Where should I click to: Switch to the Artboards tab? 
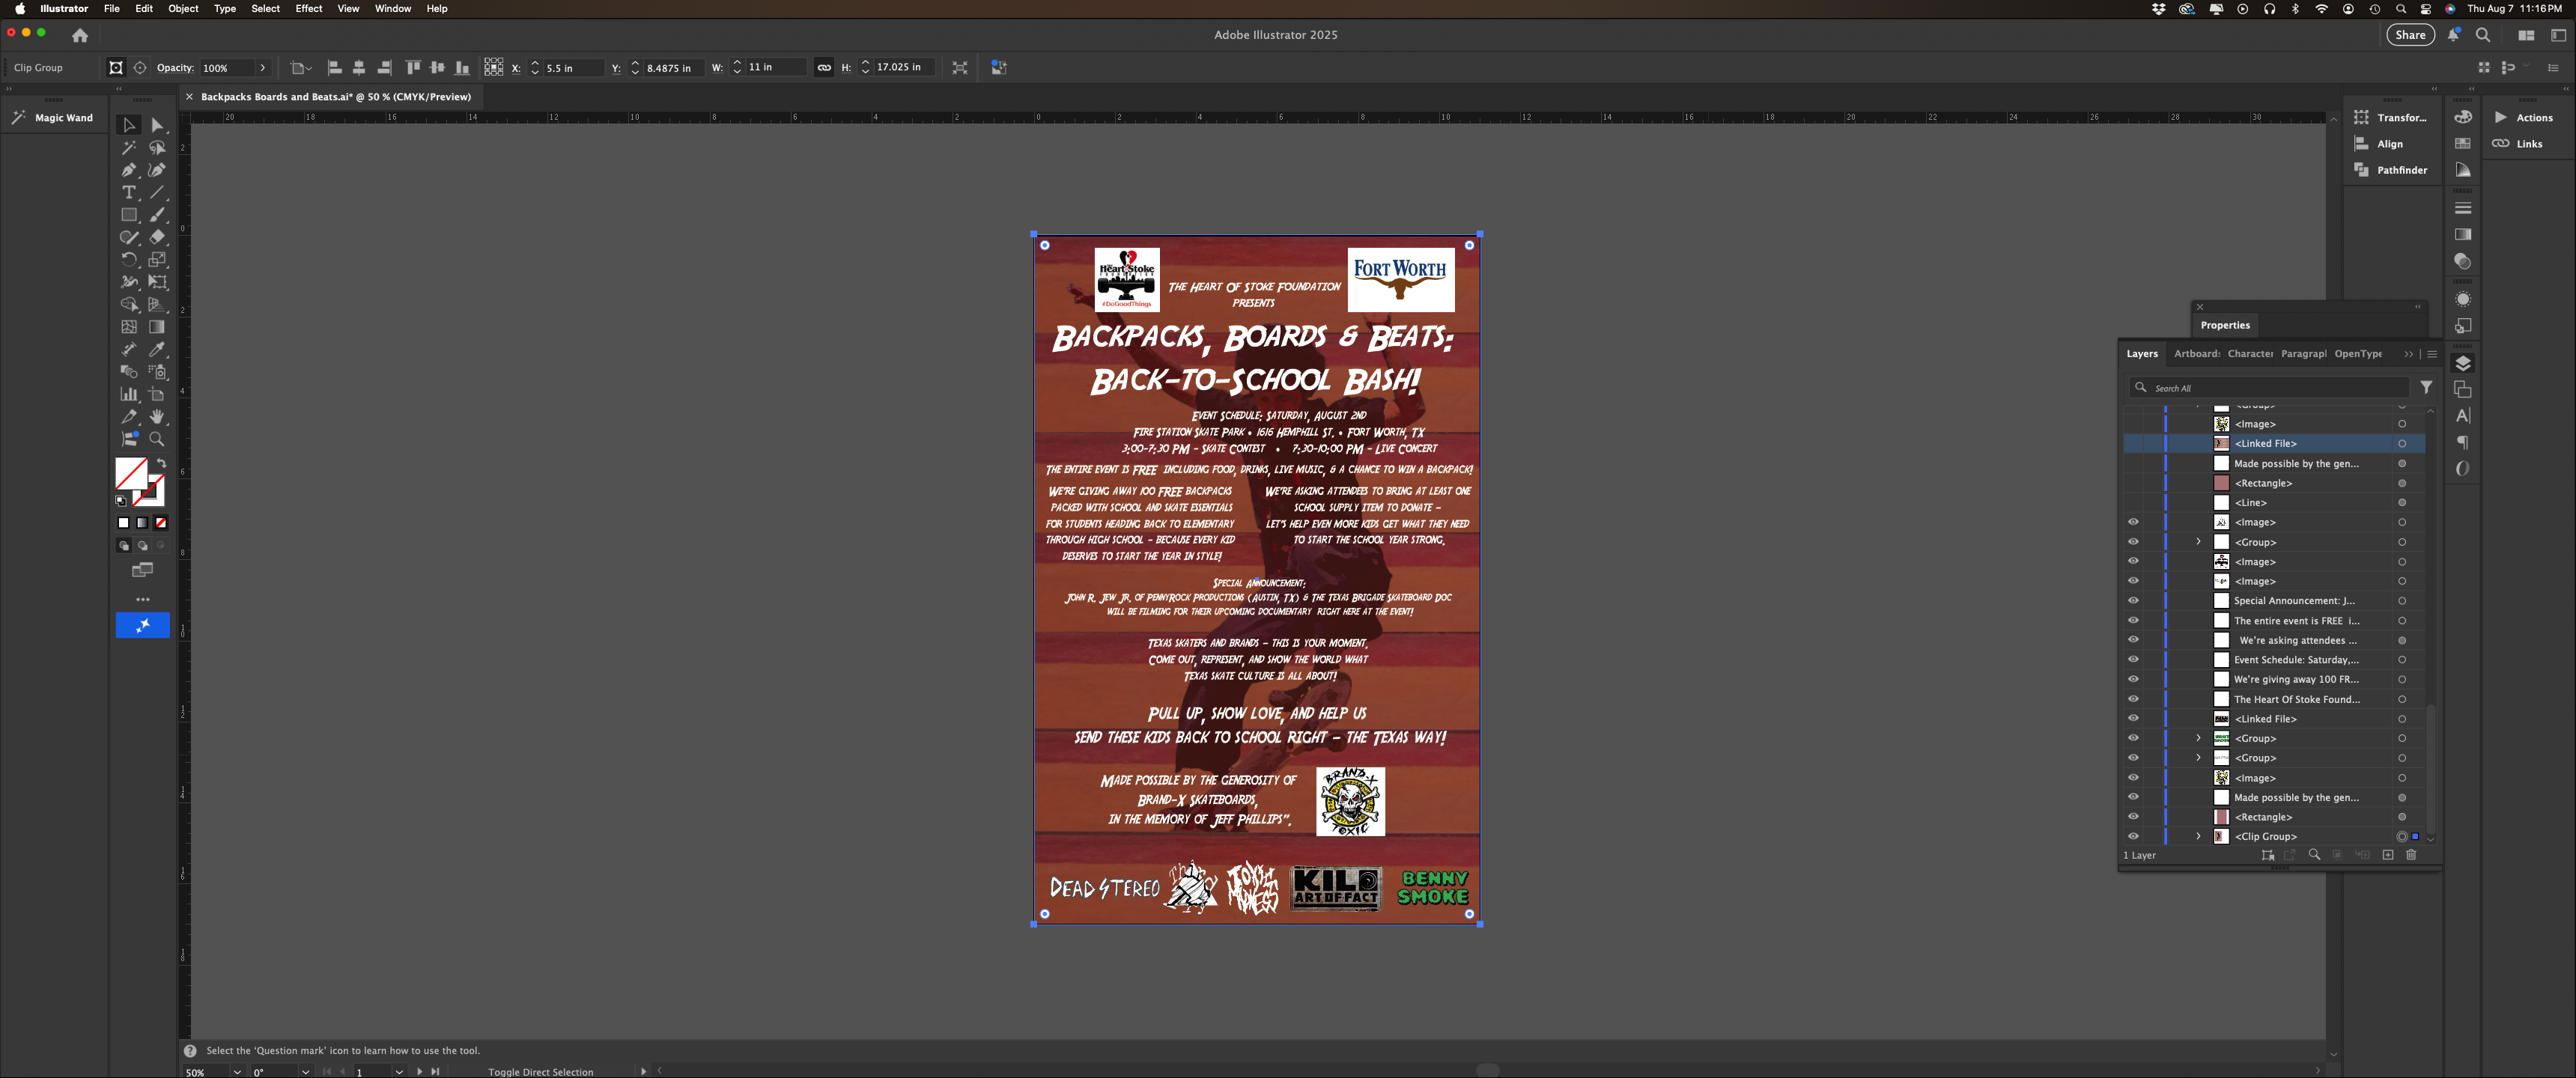pos(2197,354)
